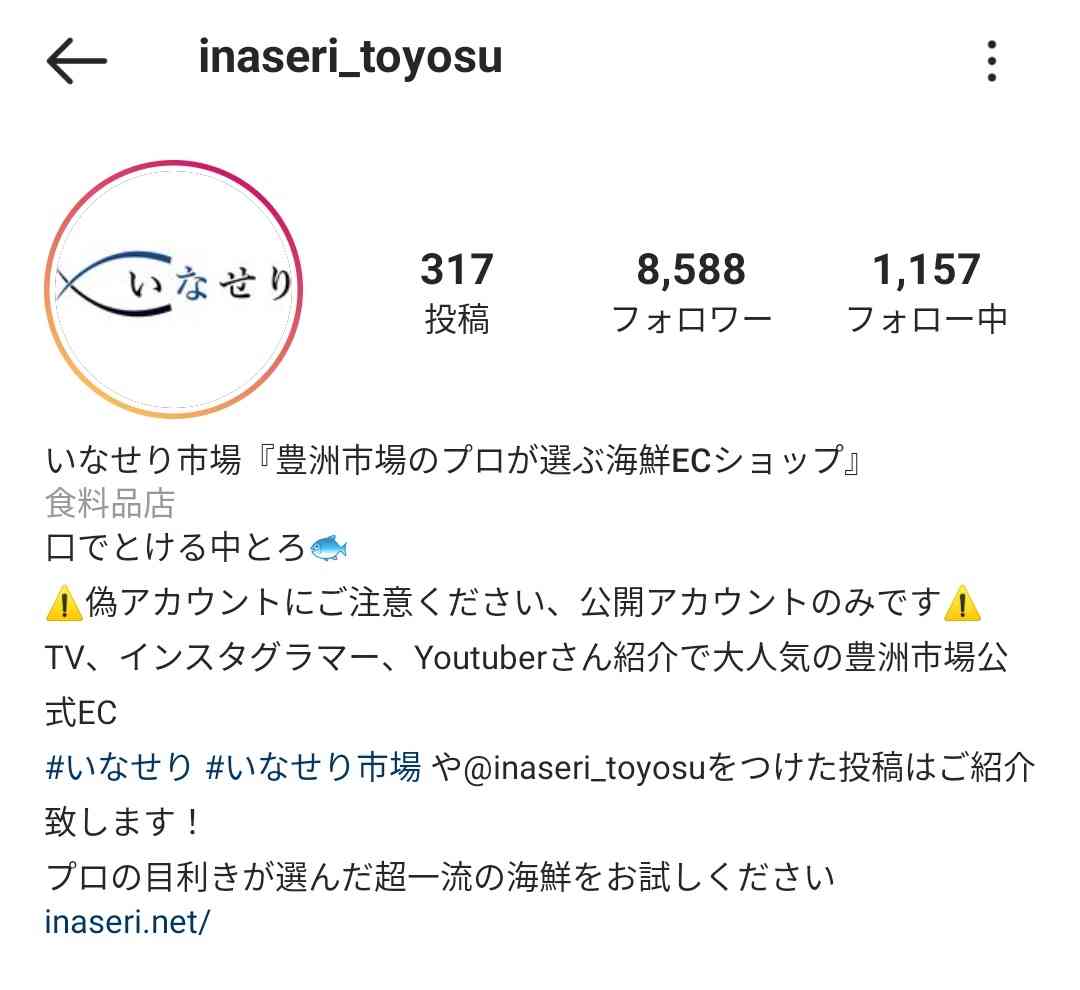
Task: Tap the back arrow icon
Action: [x=76, y=61]
